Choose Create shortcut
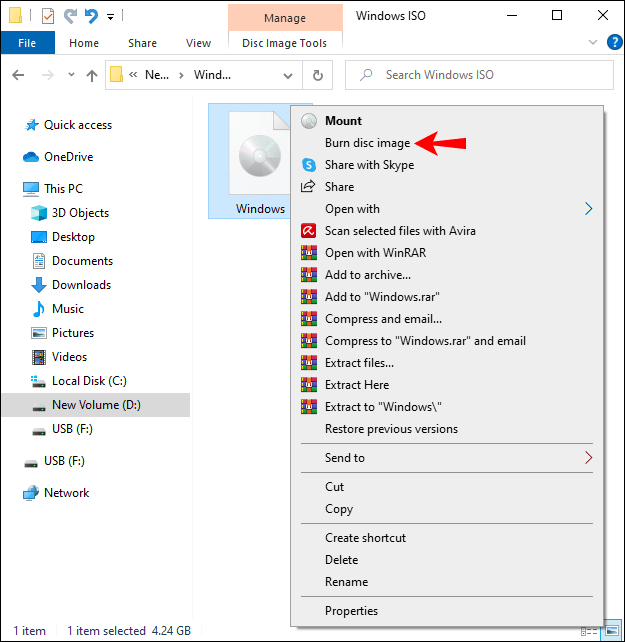This screenshot has height=642, width=625. tap(447, 538)
